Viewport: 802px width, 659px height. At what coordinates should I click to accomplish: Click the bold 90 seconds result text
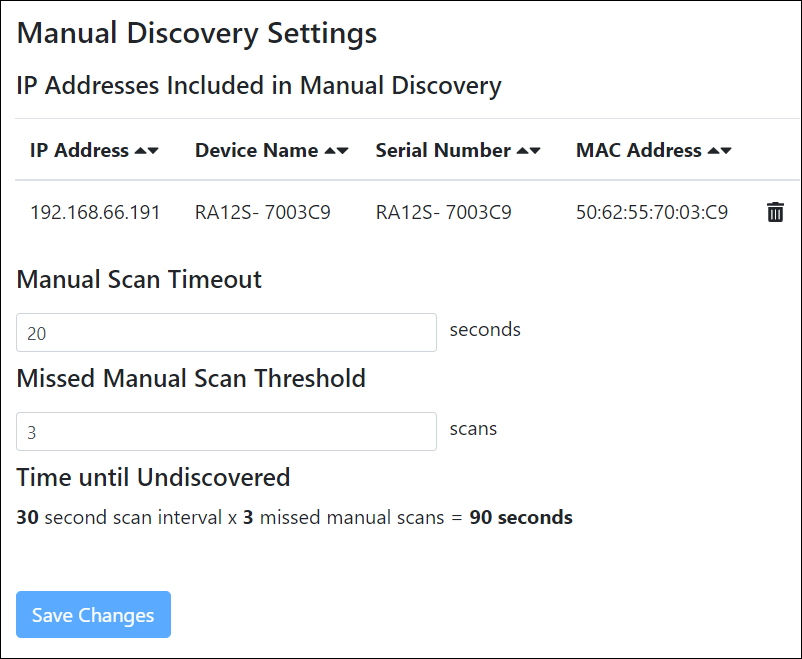[521, 518]
